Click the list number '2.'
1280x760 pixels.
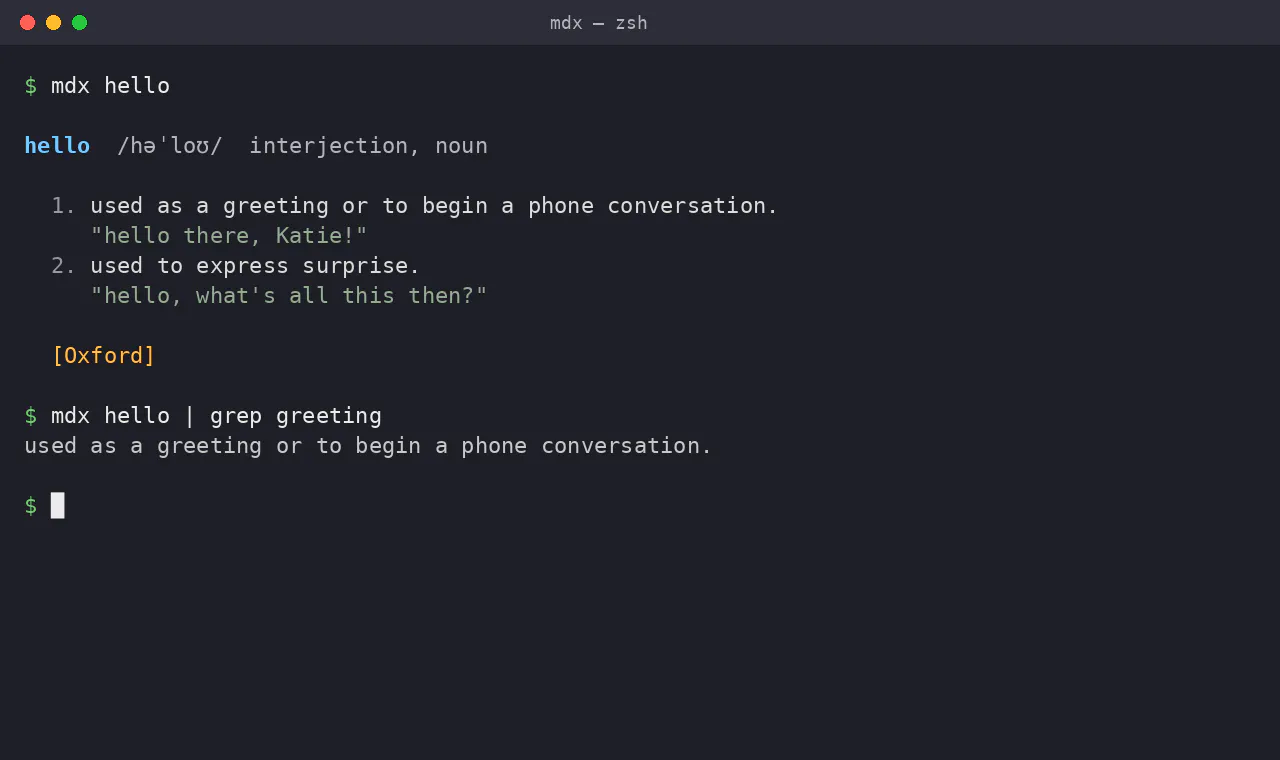(x=63, y=266)
